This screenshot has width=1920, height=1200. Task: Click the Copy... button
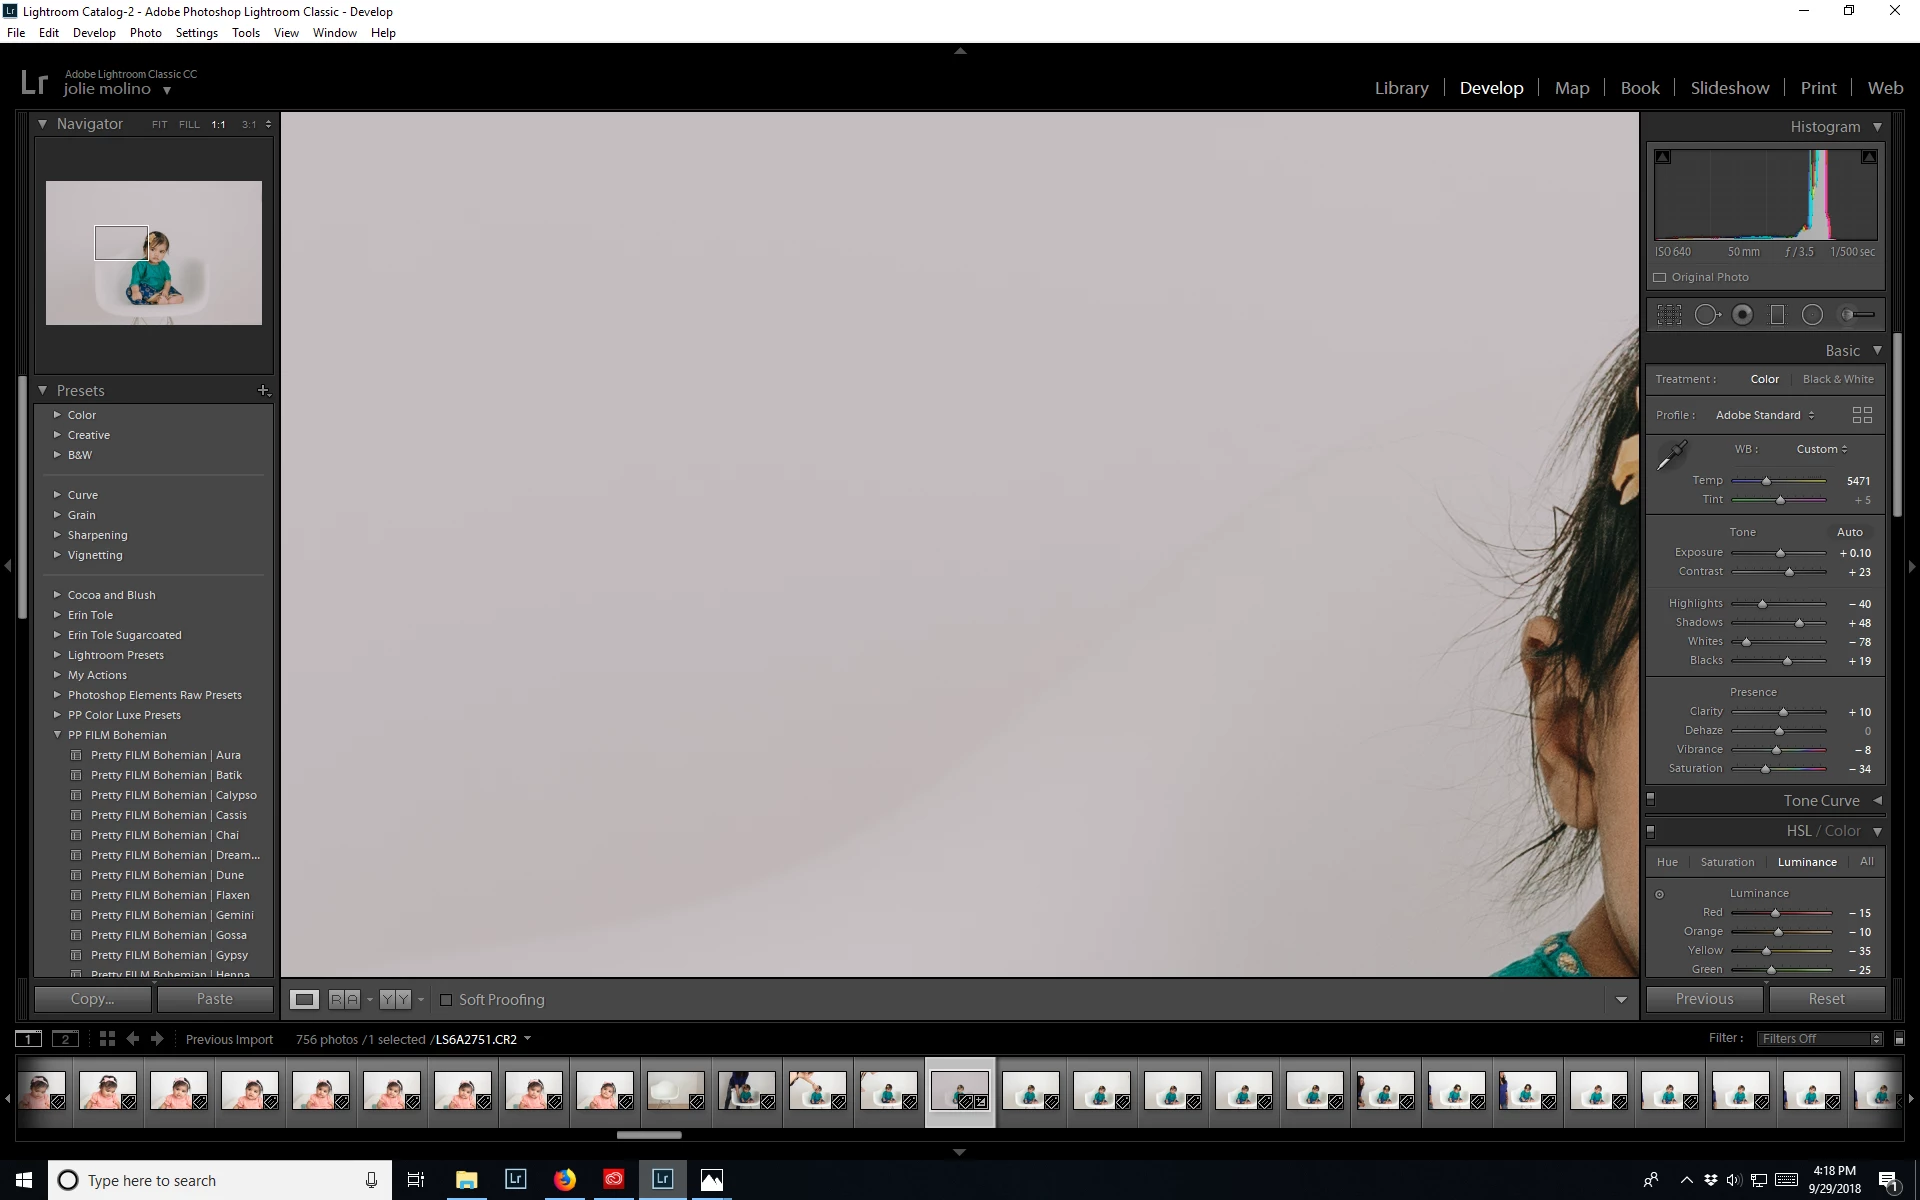(x=93, y=999)
